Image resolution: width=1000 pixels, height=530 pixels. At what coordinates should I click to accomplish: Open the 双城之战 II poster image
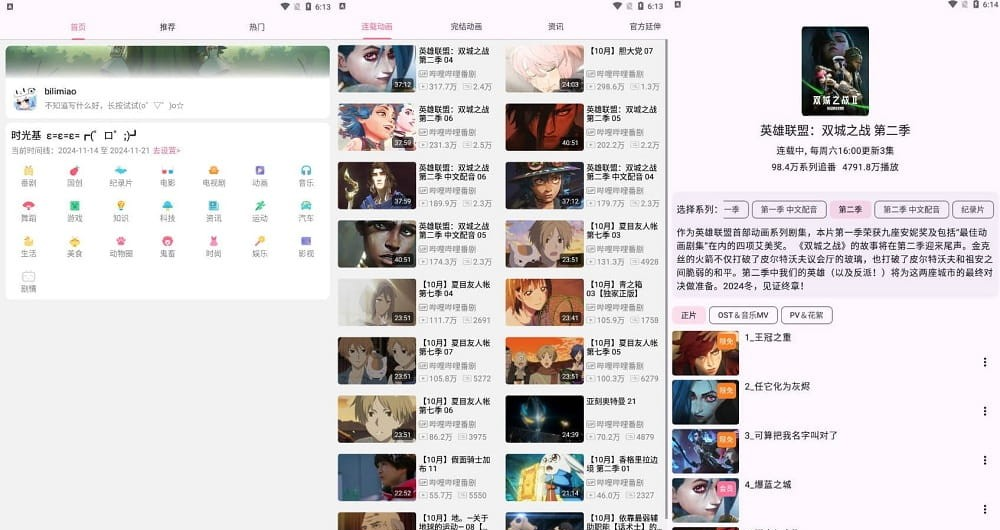835,71
